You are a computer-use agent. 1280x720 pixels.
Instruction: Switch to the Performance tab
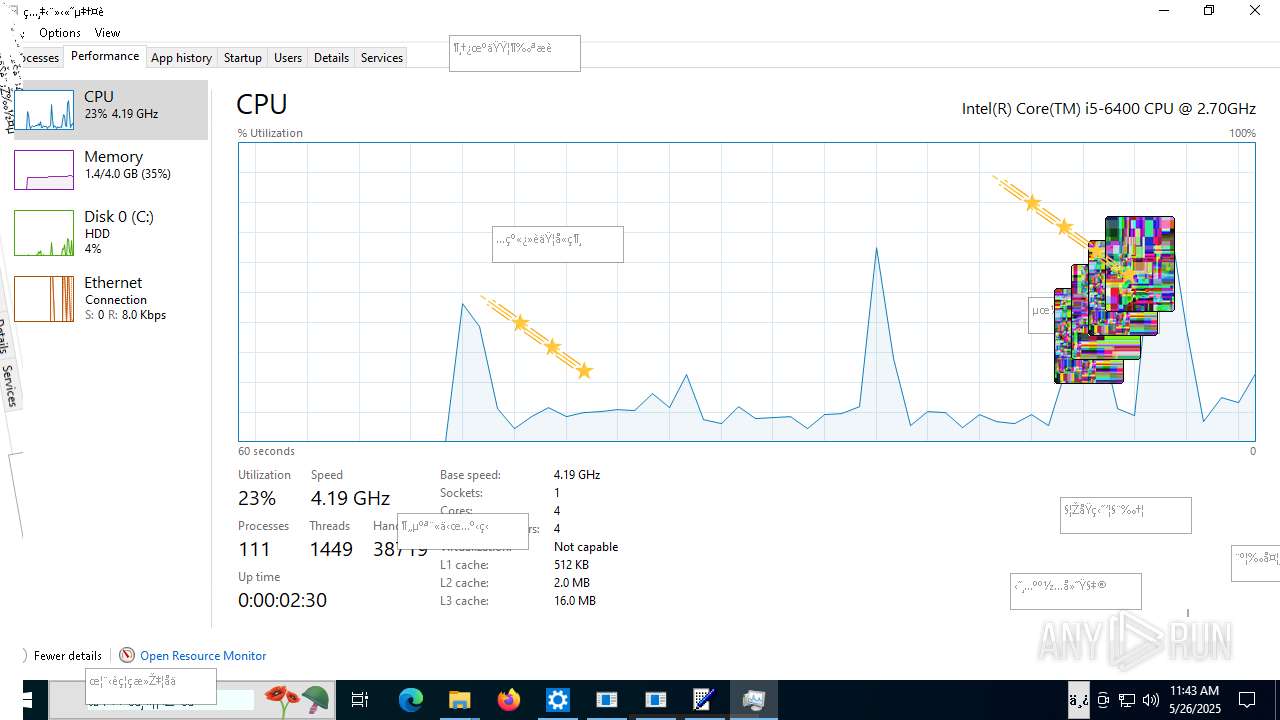click(x=105, y=57)
